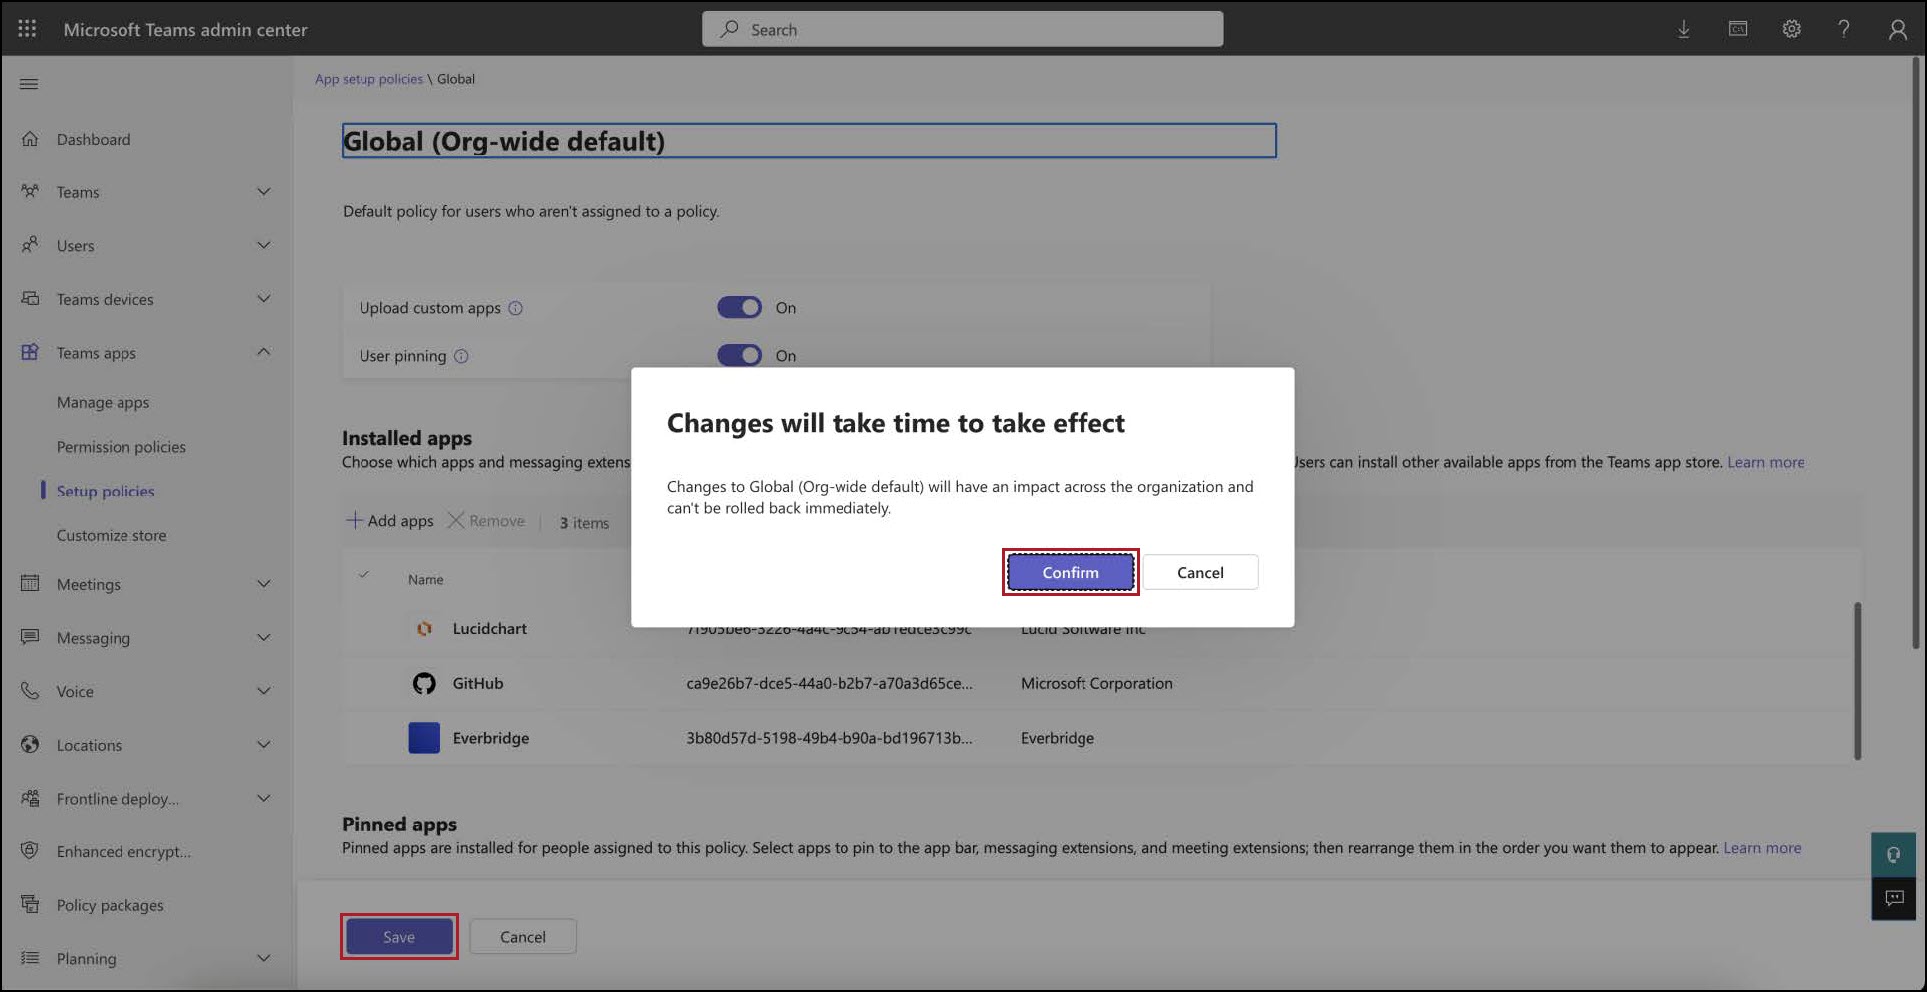Toggle the User pinning switch
The width and height of the screenshot is (1927, 992).
(x=739, y=355)
